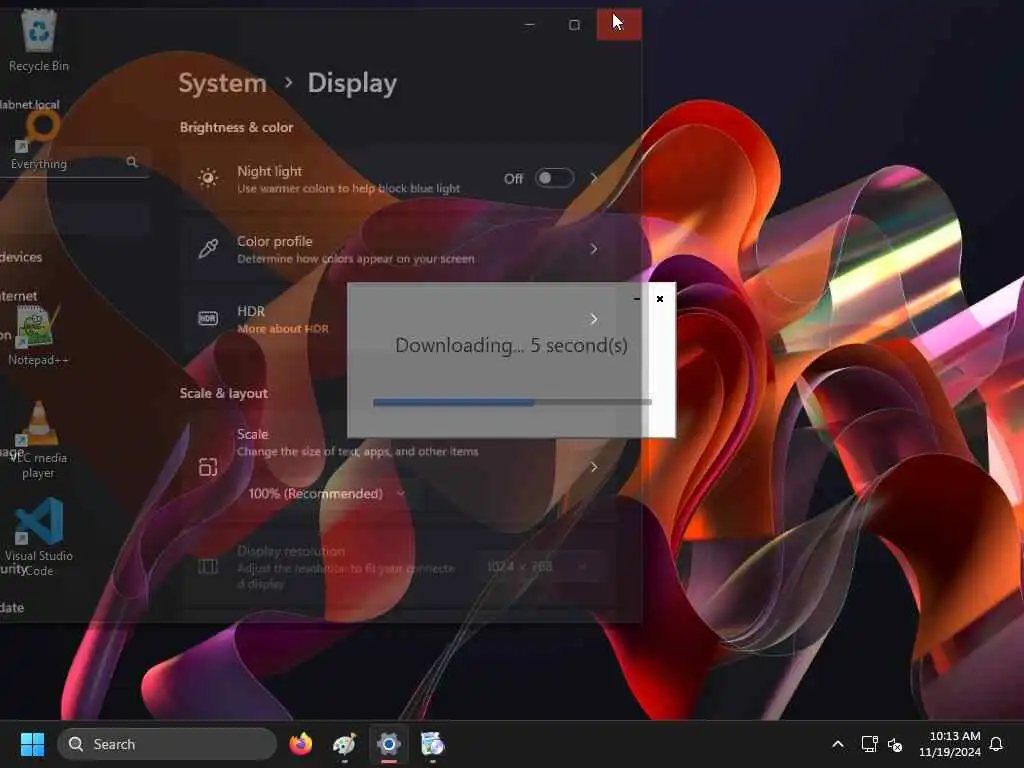The width and height of the screenshot is (1024, 768).
Task: Open the Windows Start menu
Action: 32,744
